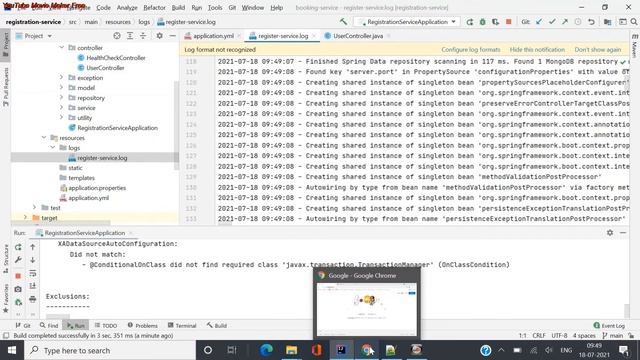The height and width of the screenshot is (360, 640).
Task: Stop process in Run panel sidebar
Action: pyautogui.click(x=18, y=276)
